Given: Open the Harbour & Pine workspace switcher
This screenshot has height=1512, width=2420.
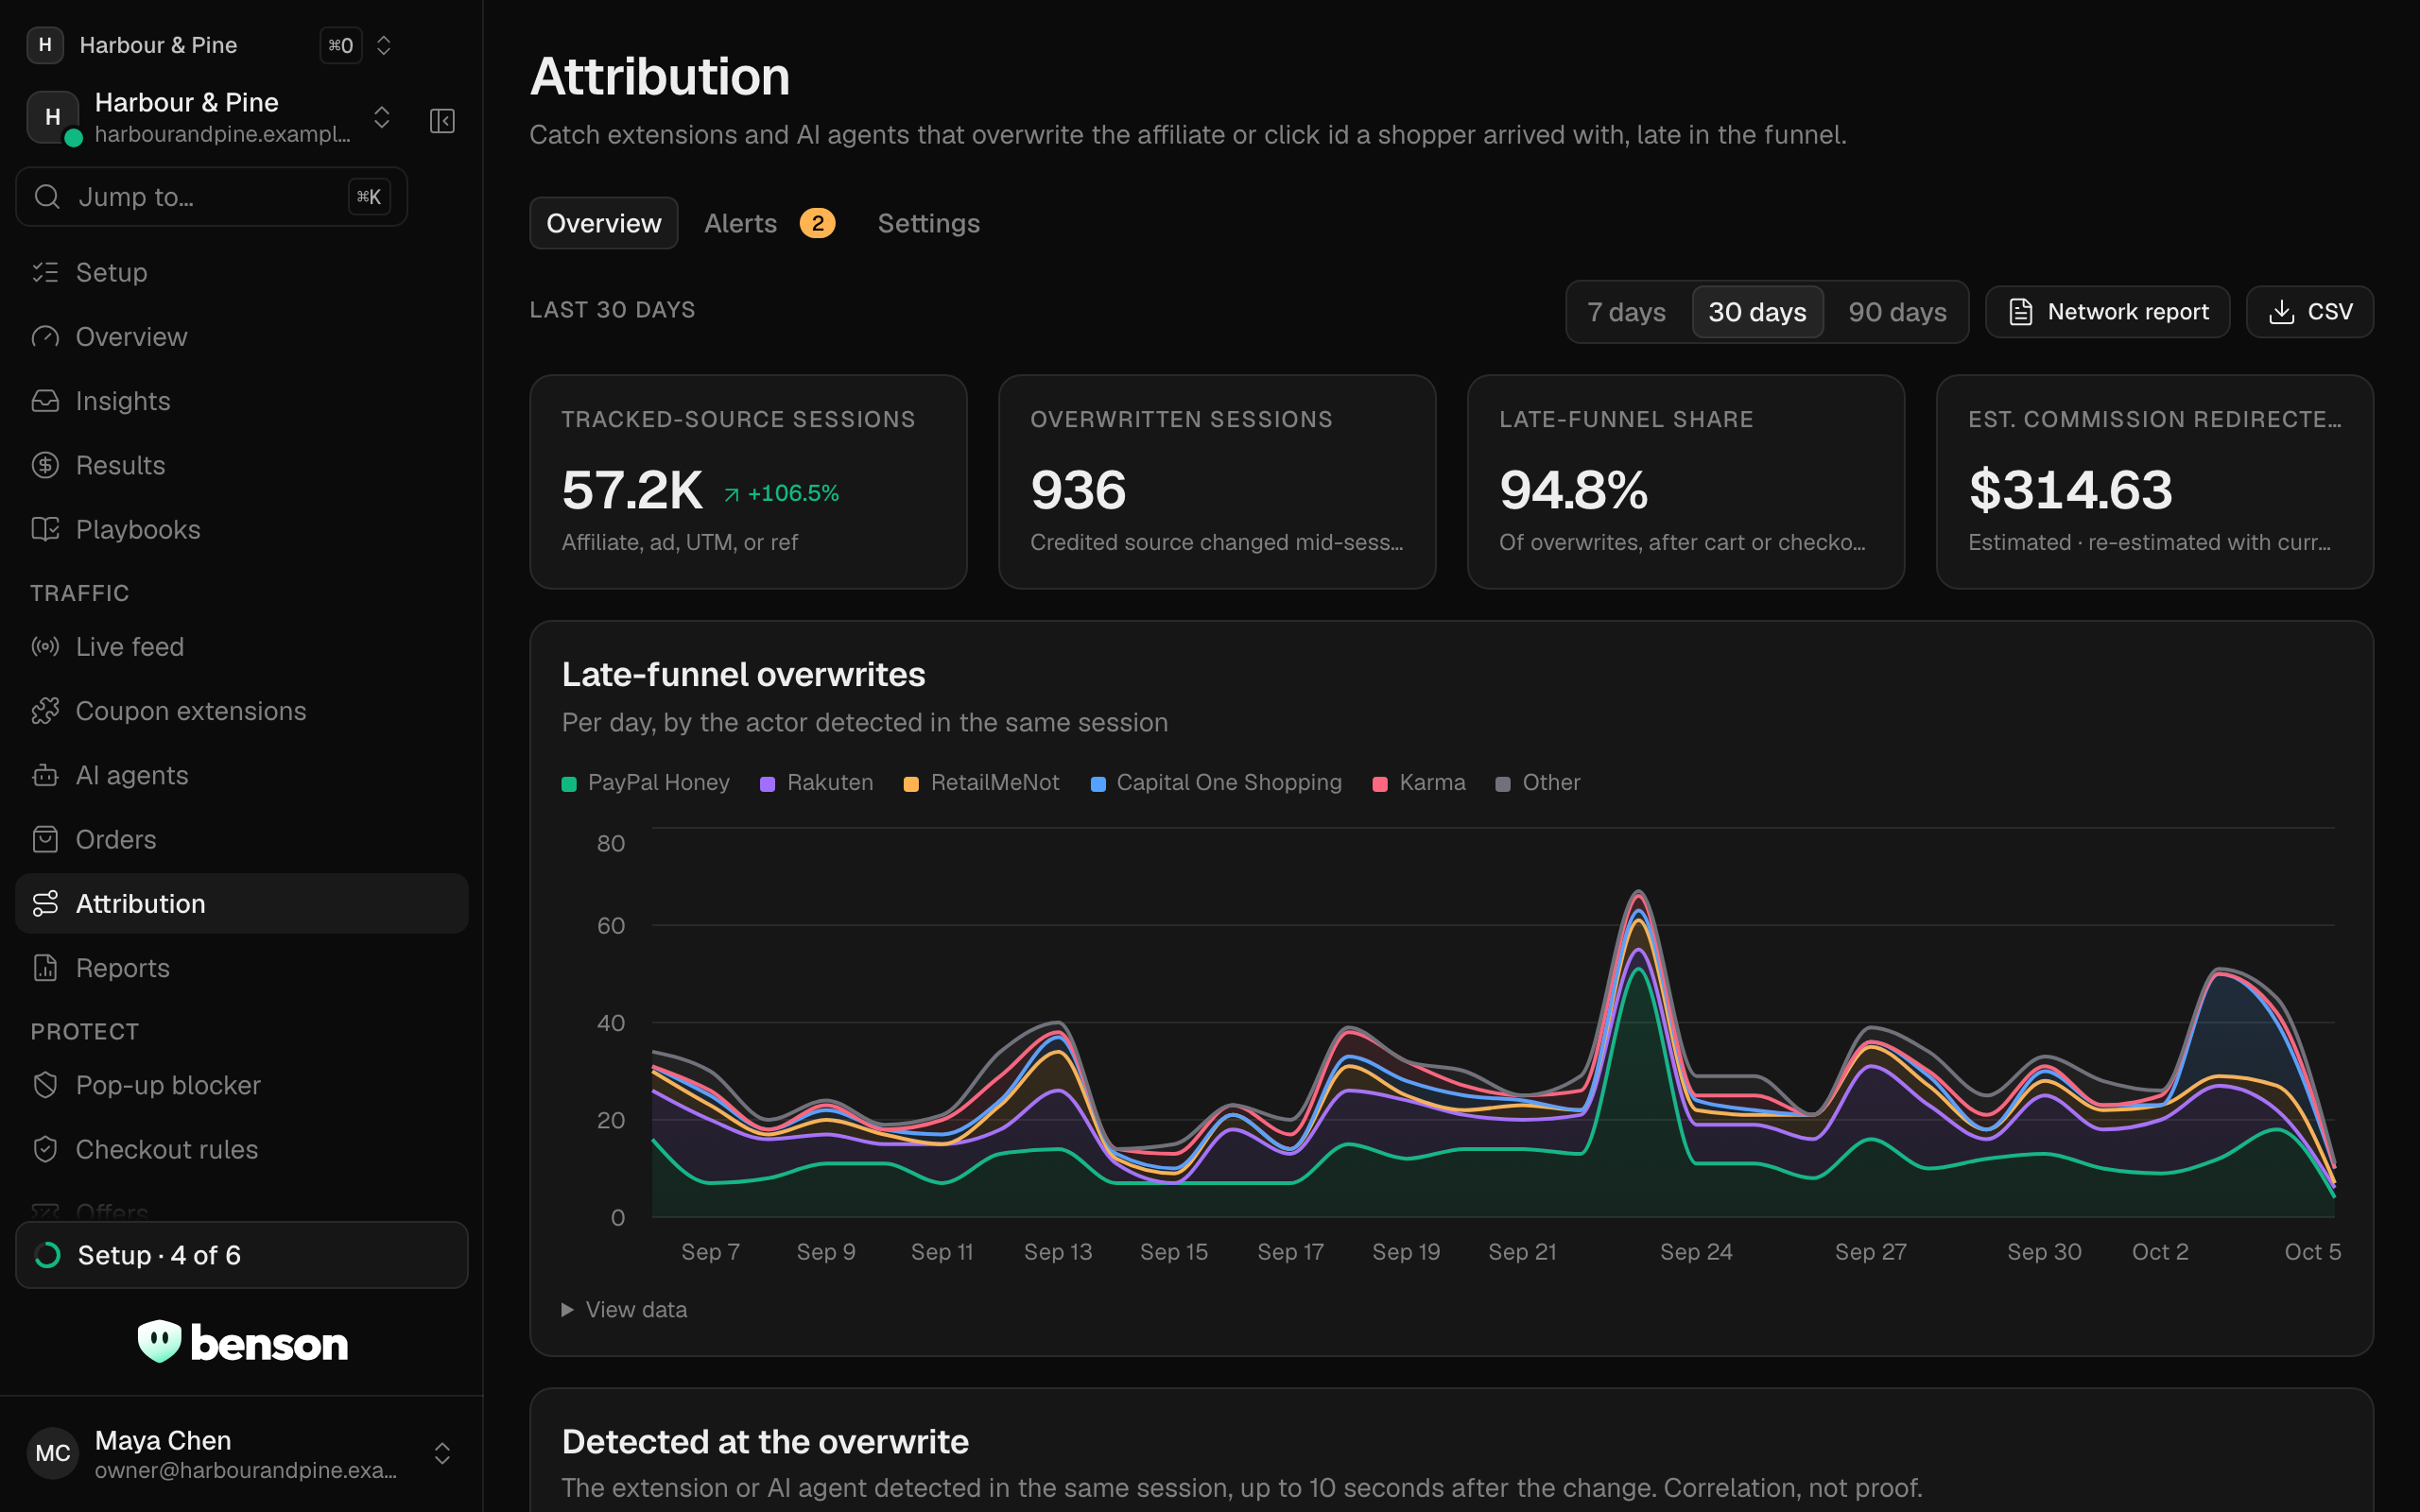Looking at the screenshot, I should 211,45.
